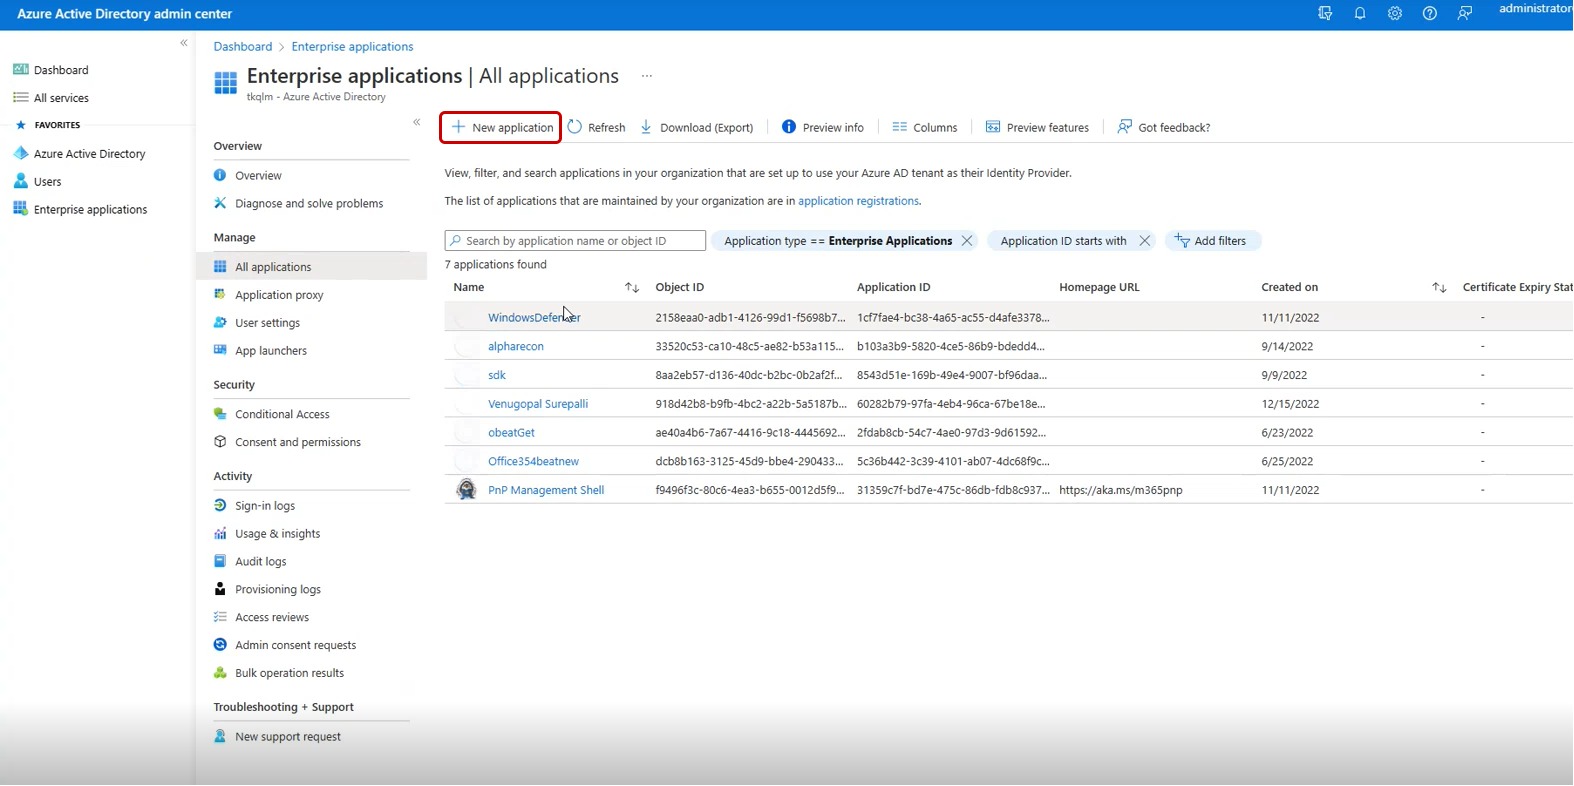Click Got feedback? in toolbar
The height and width of the screenshot is (786, 1574).
click(1164, 127)
